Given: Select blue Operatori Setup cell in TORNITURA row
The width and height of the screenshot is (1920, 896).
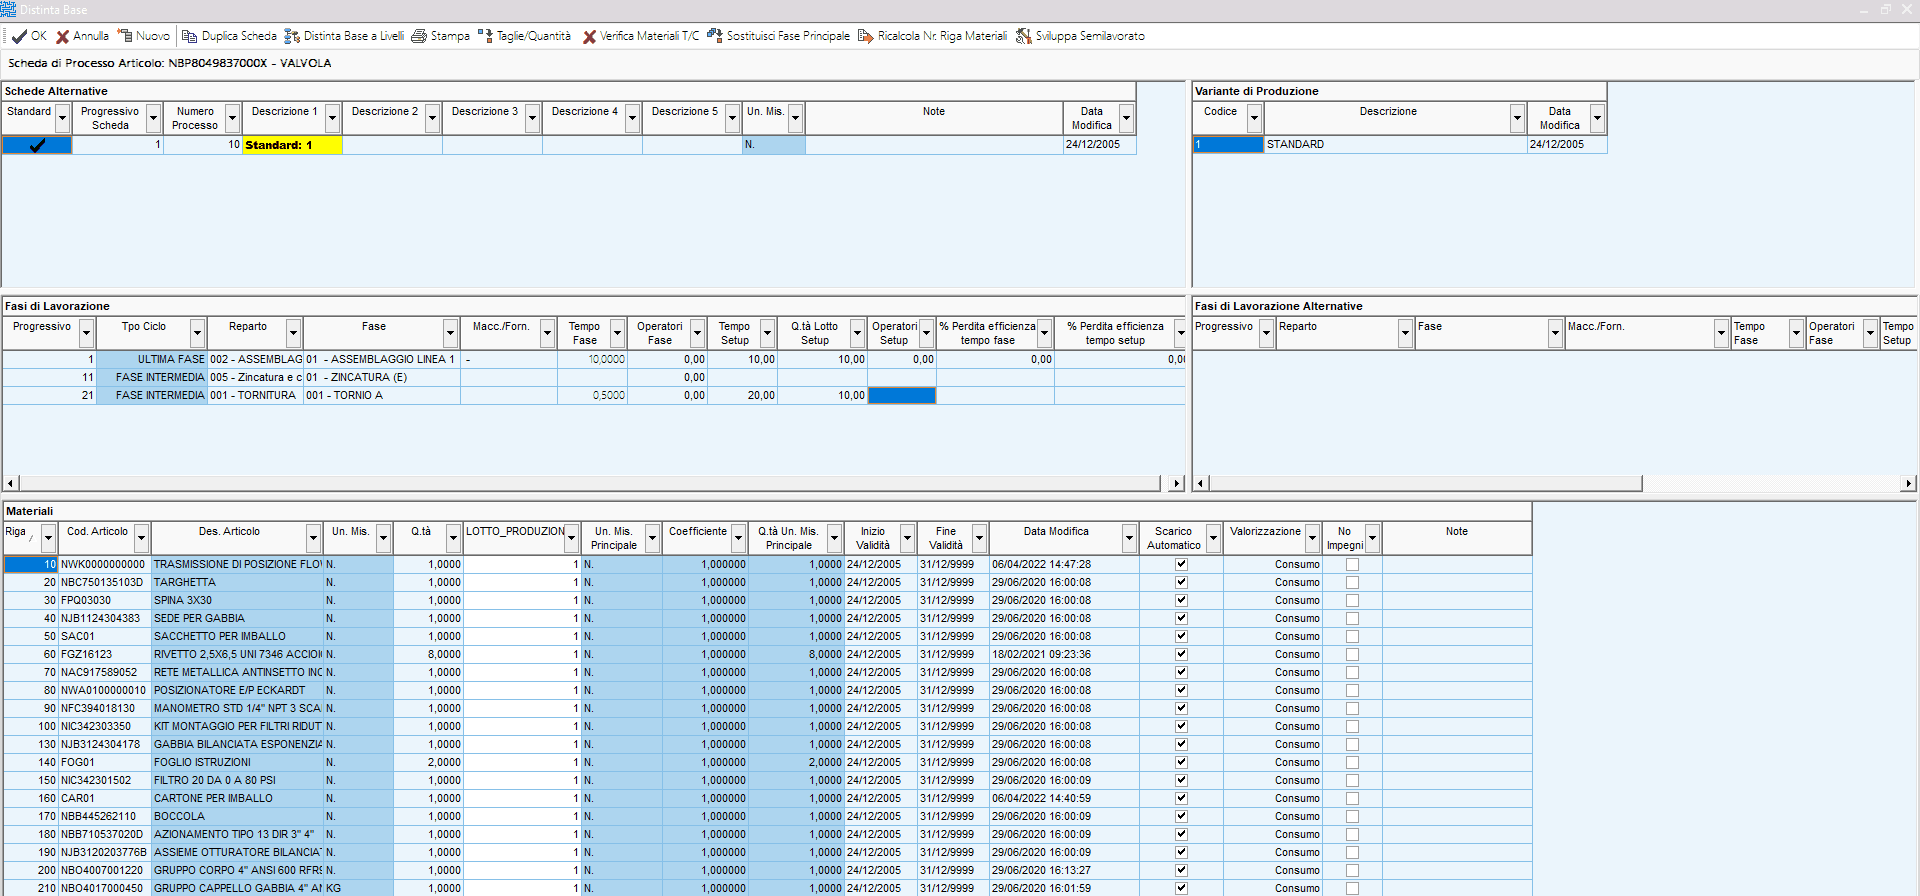Looking at the screenshot, I should click(x=902, y=395).
